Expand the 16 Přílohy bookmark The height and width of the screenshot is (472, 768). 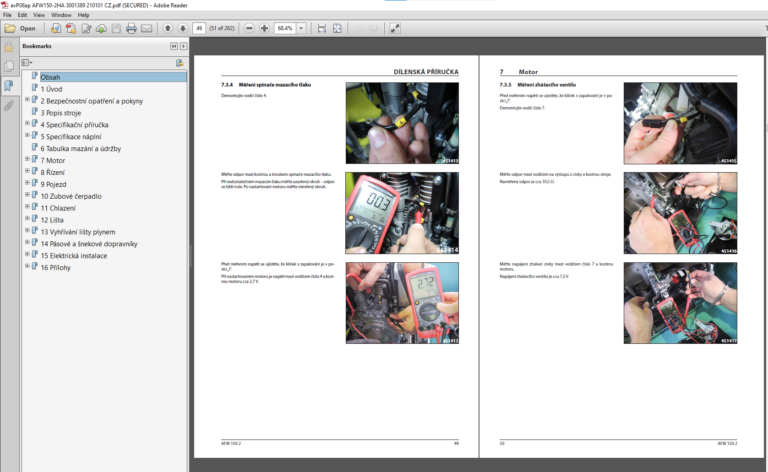pos(27,266)
